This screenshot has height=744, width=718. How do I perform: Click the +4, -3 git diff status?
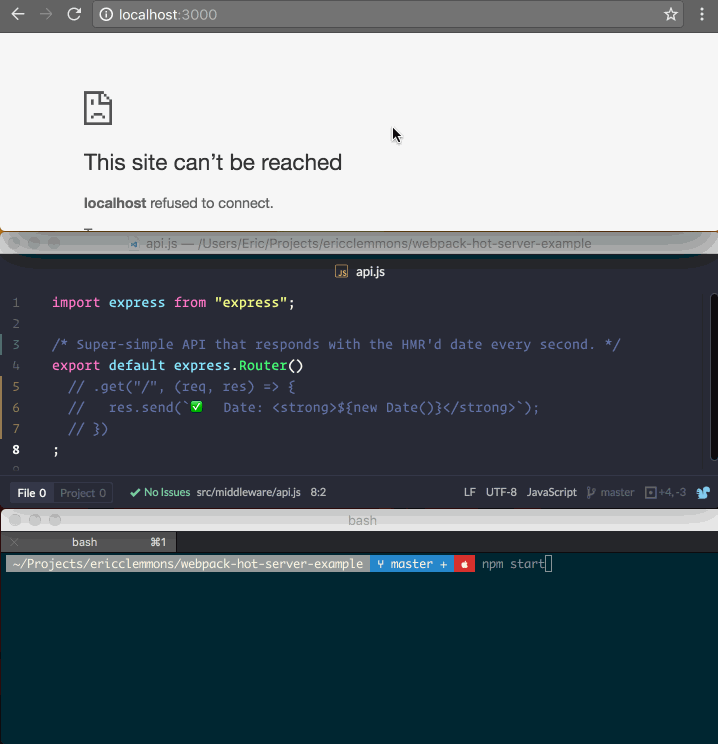coord(665,493)
